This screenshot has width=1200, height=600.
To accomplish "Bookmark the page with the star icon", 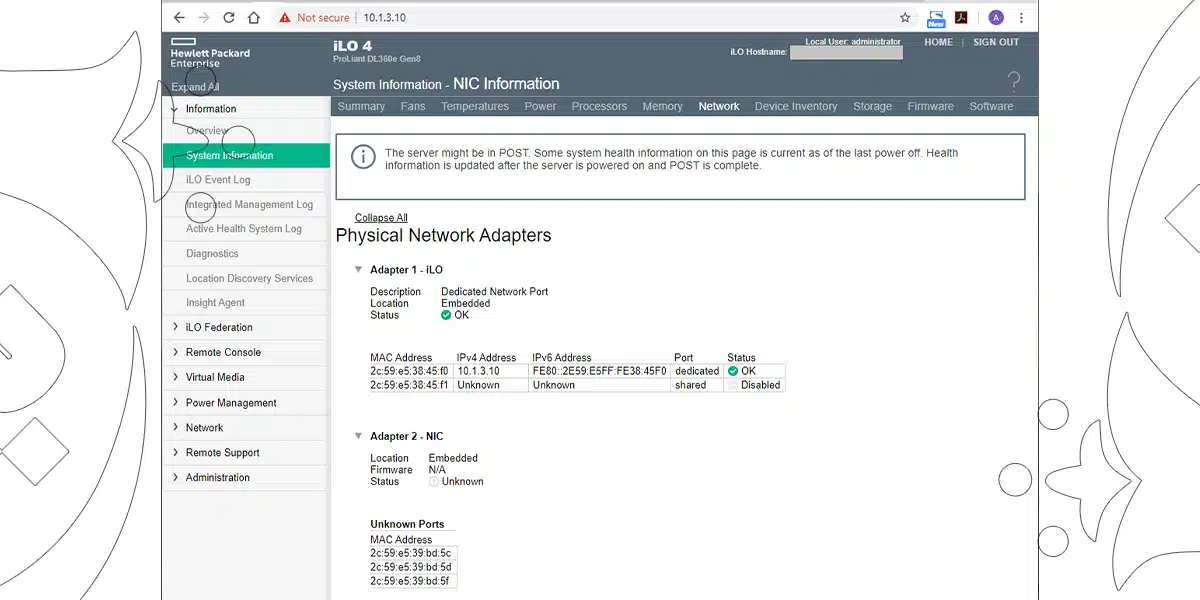I will [x=905, y=17].
